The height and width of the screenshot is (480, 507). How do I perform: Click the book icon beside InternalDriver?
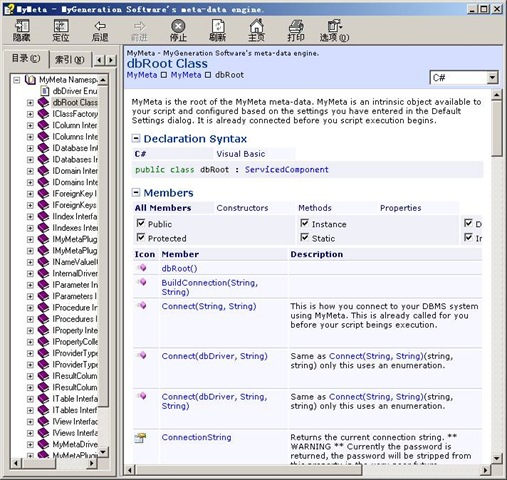tap(43, 273)
